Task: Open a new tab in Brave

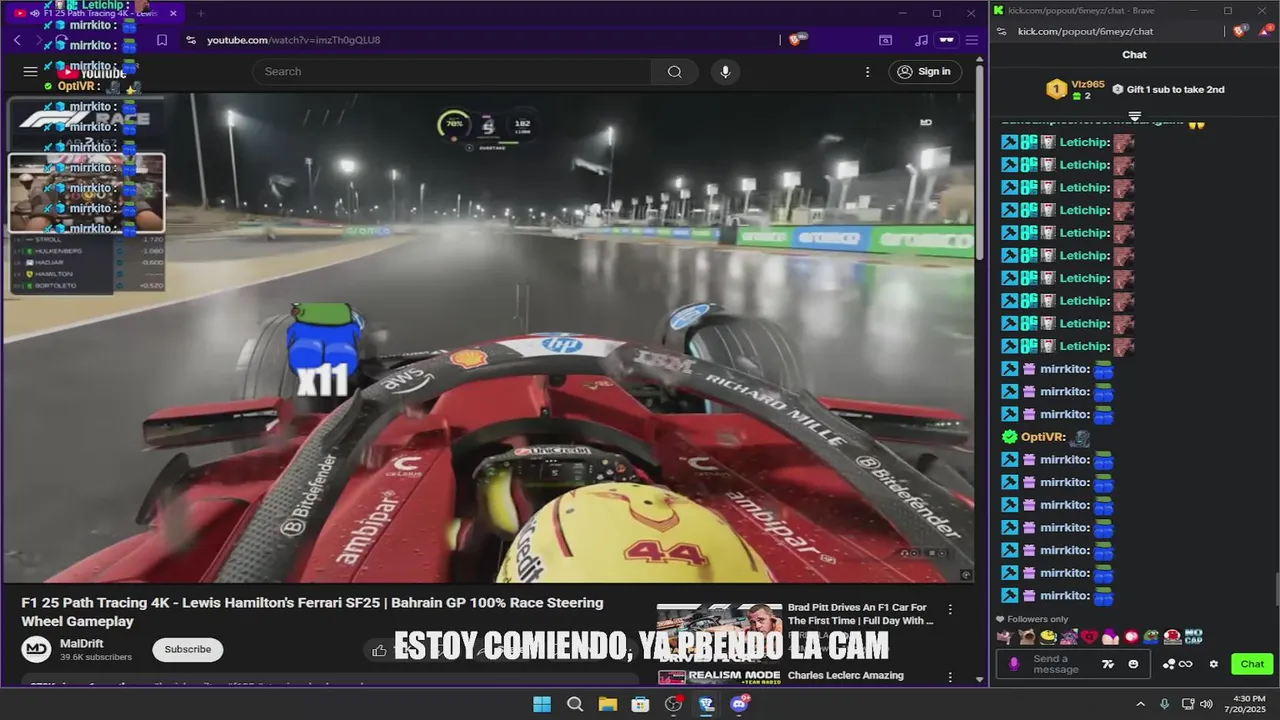Action: [200, 13]
